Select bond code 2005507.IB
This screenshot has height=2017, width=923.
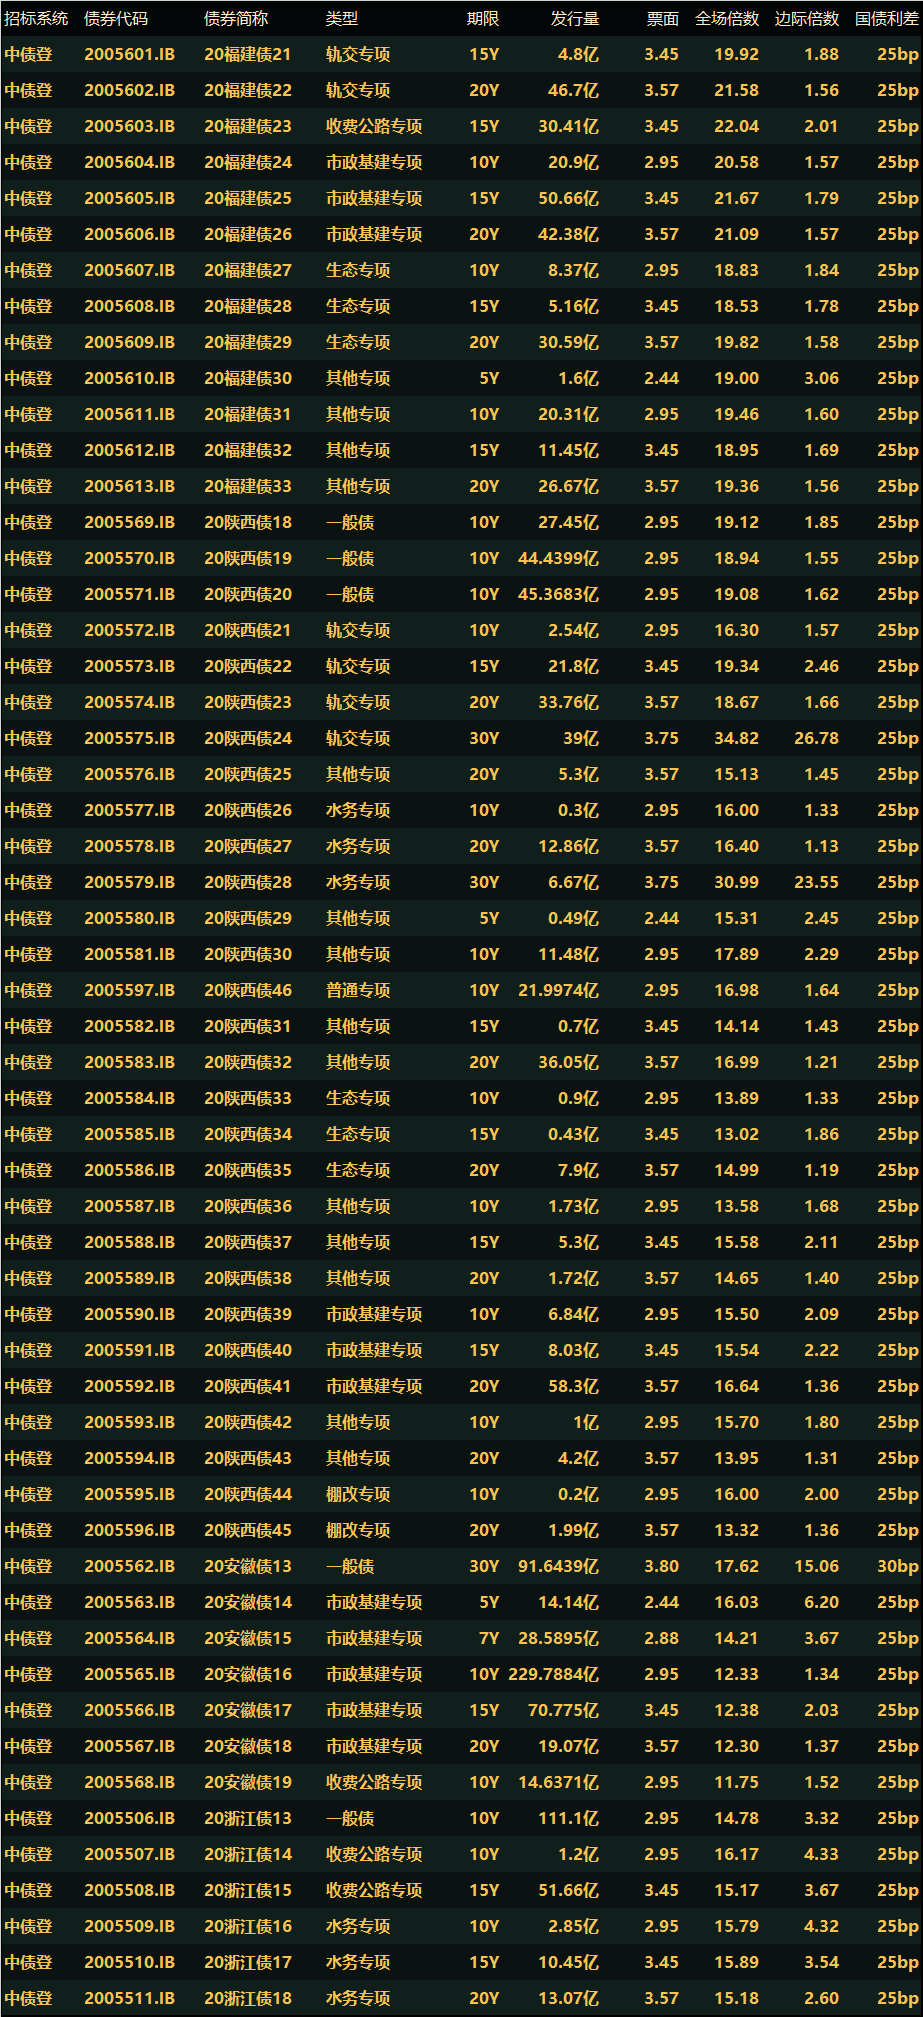click(x=129, y=1855)
